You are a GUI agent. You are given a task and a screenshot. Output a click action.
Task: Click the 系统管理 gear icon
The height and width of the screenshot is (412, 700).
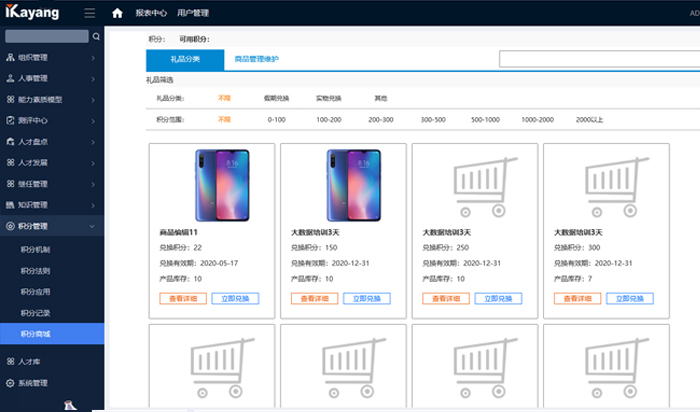pyautogui.click(x=10, y=382)
